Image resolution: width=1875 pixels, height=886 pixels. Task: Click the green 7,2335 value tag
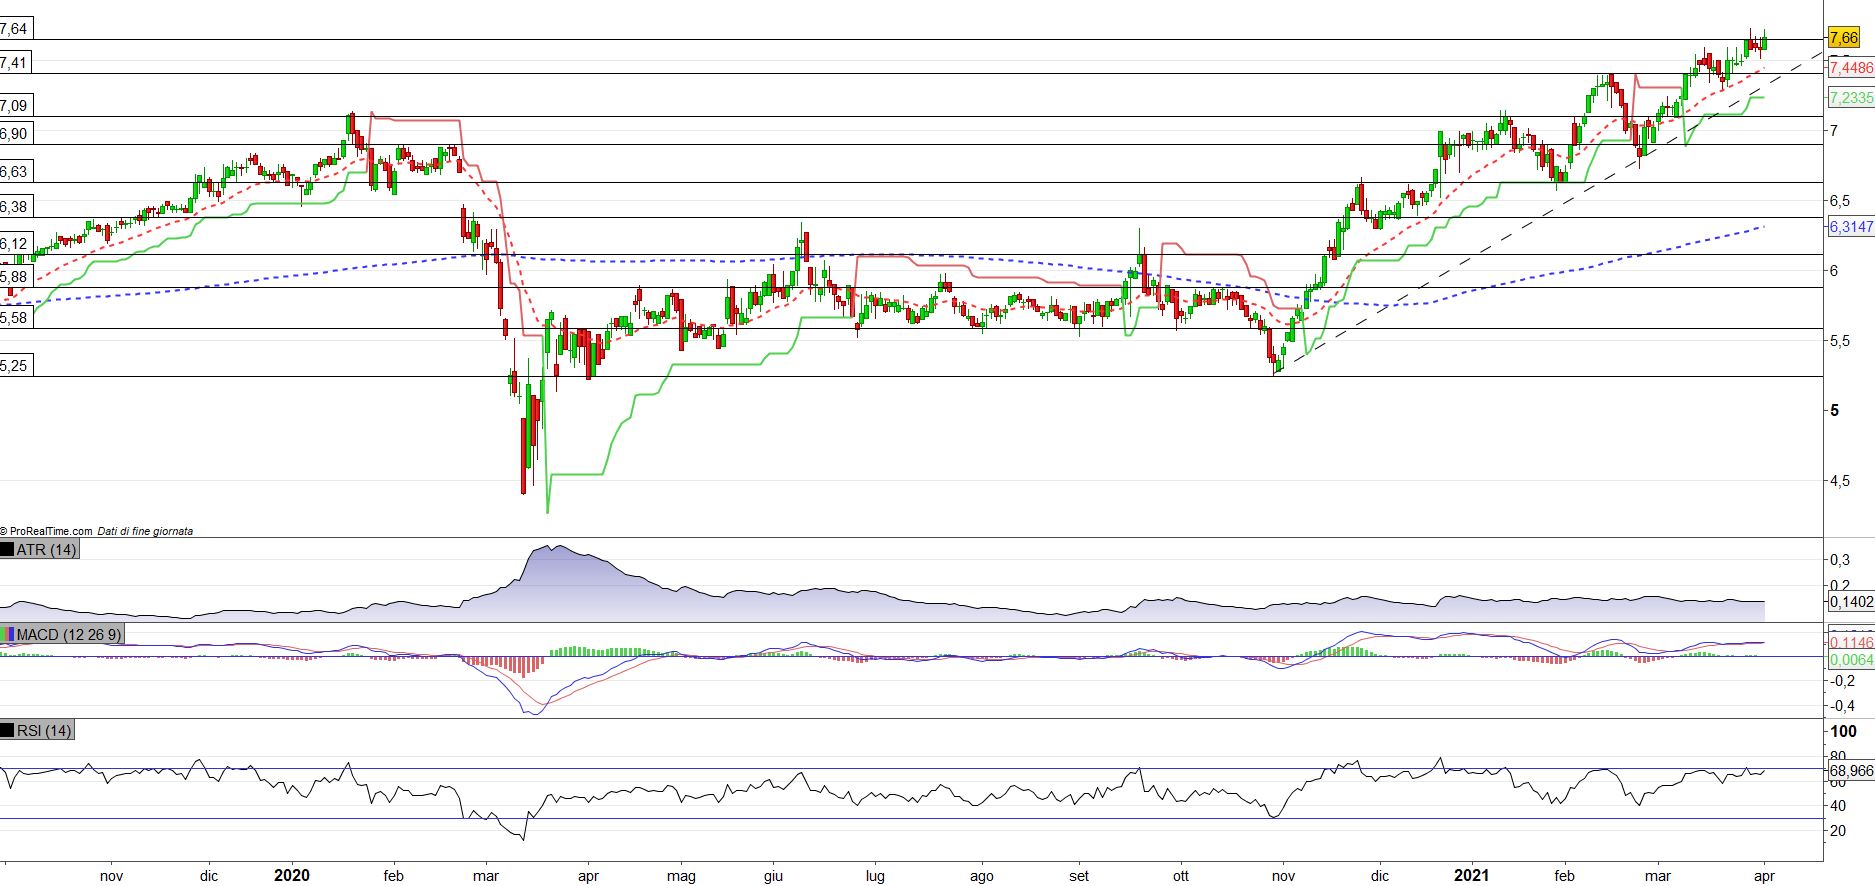point(1850,98)
